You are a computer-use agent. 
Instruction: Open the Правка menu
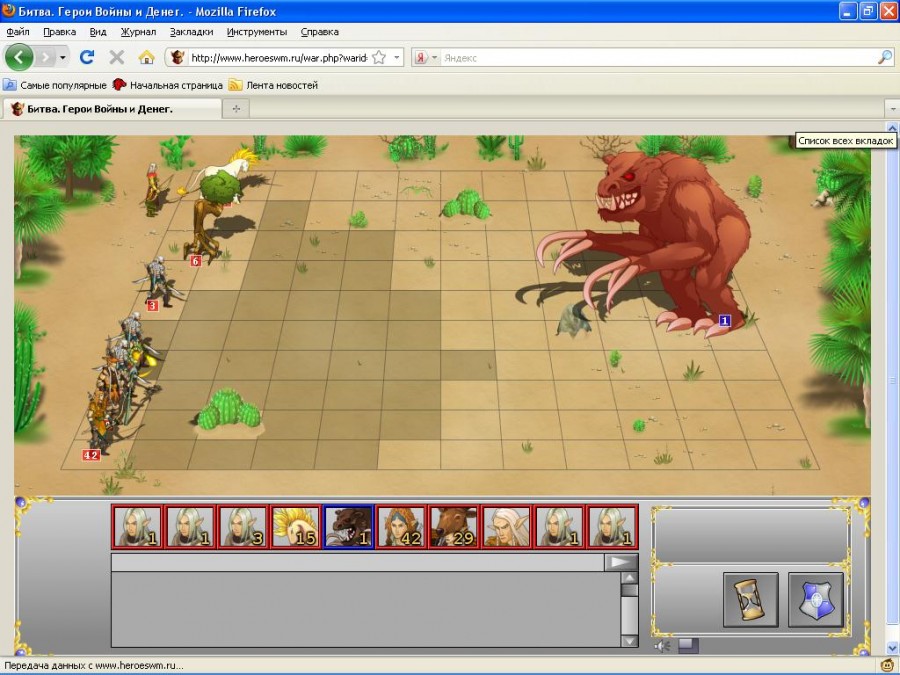point(60,32)
